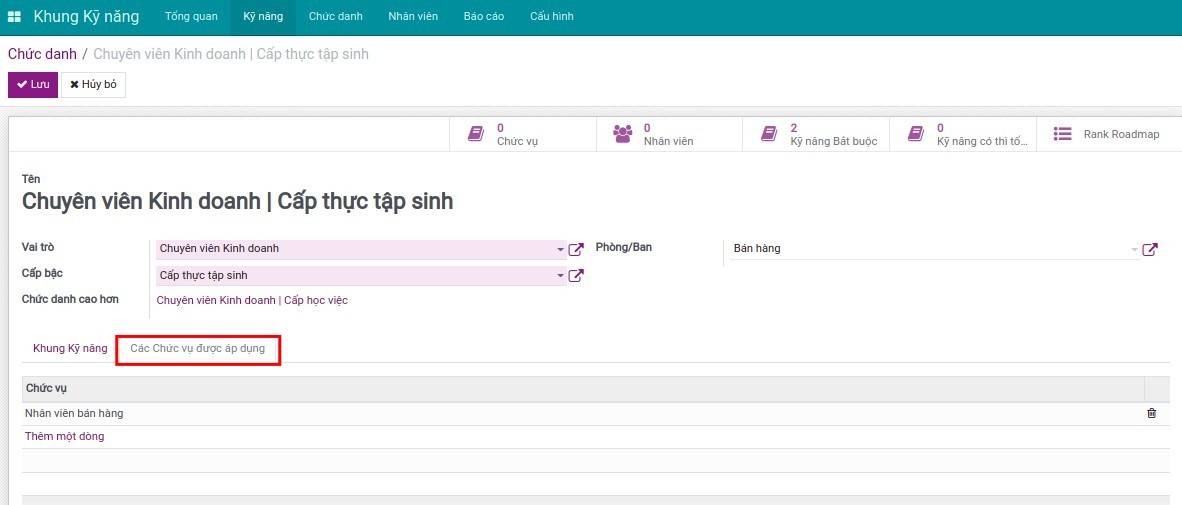Switch to the Khung Kỹ năng tab
1182x505 pixels.
tap(70, 348)
